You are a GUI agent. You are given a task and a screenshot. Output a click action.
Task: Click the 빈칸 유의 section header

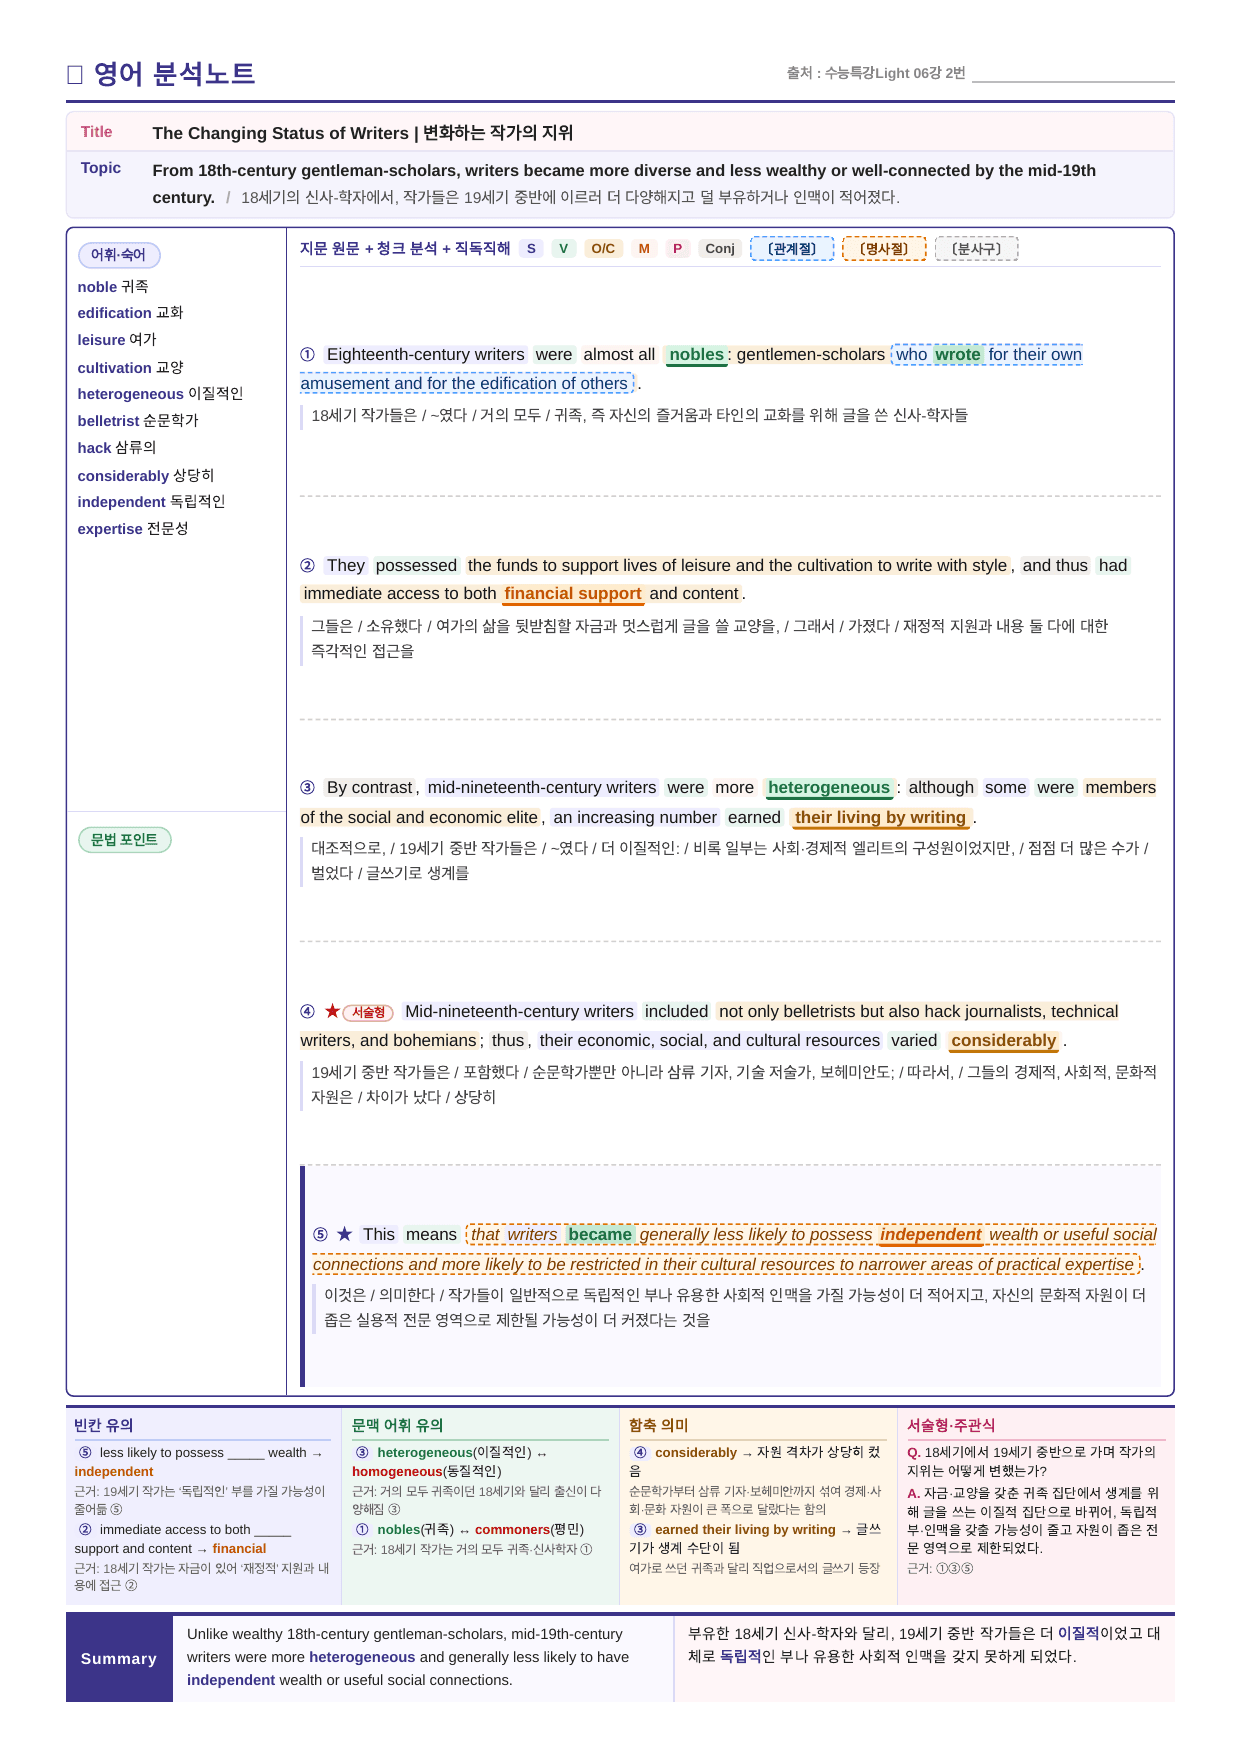[x=104, y=1425]
